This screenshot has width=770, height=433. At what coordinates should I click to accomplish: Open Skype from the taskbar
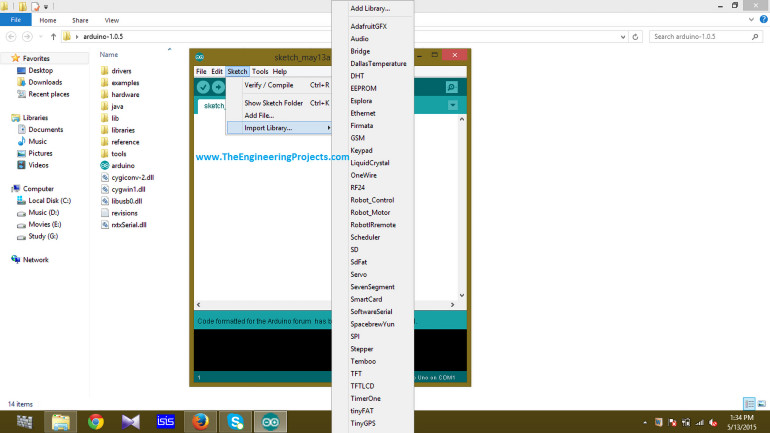click(x=235, y=421)
